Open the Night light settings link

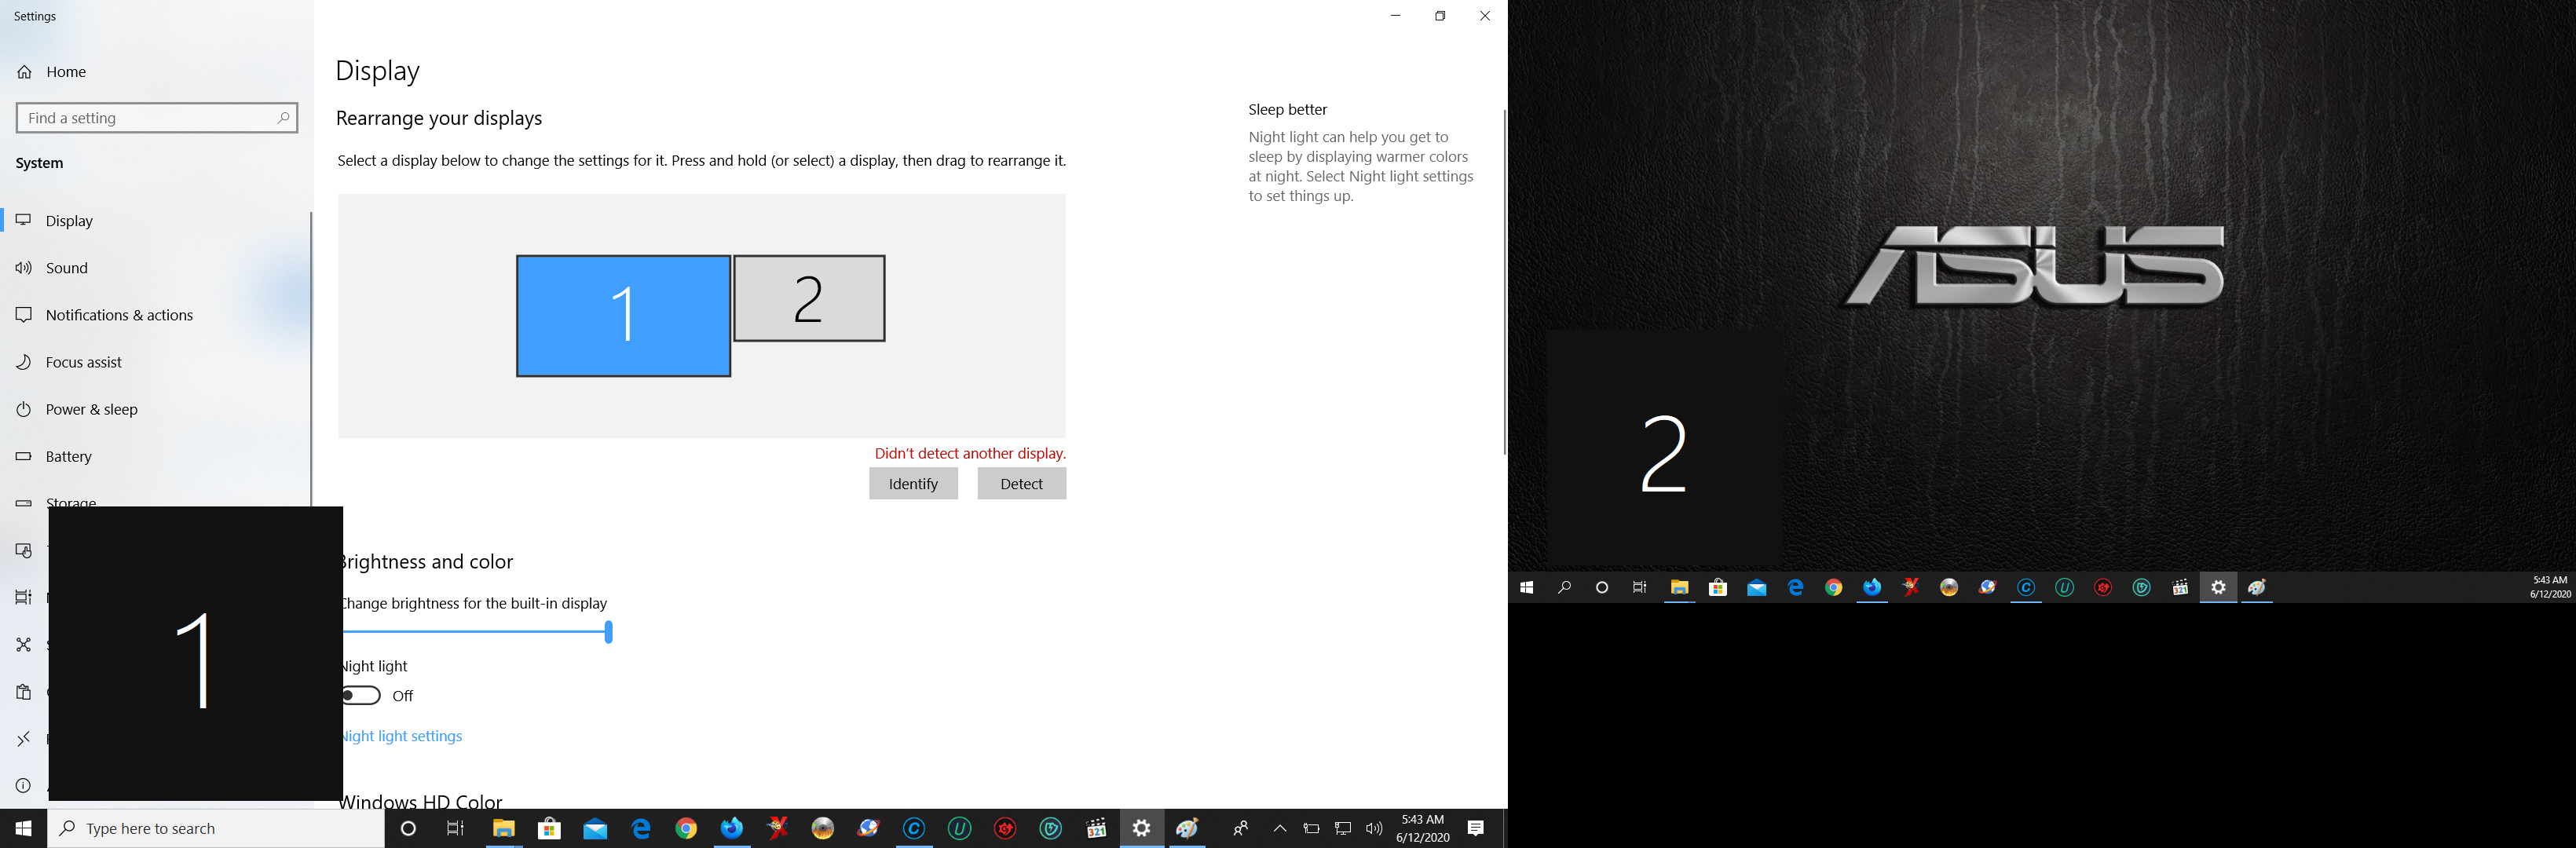point(403,736)
